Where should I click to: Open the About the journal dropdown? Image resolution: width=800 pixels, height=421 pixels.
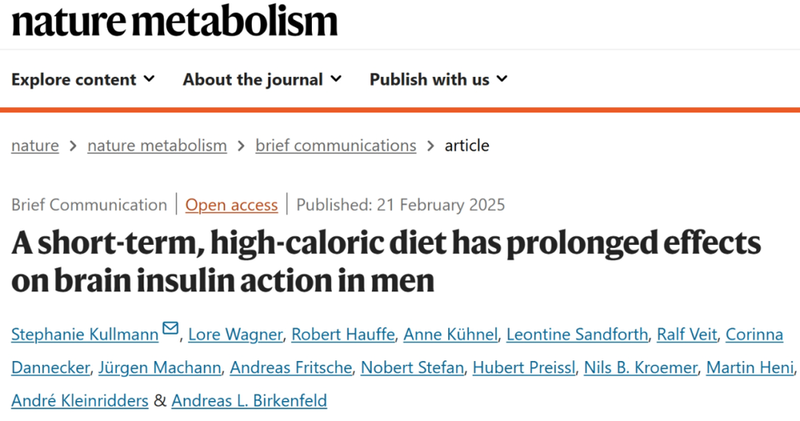coord(262,79)
